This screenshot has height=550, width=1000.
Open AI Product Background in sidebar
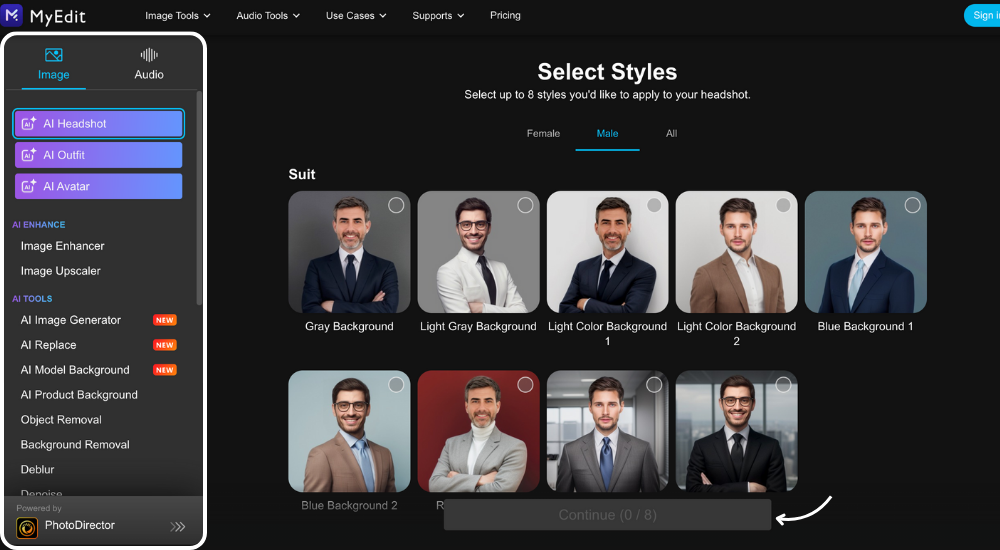(79, 395)
